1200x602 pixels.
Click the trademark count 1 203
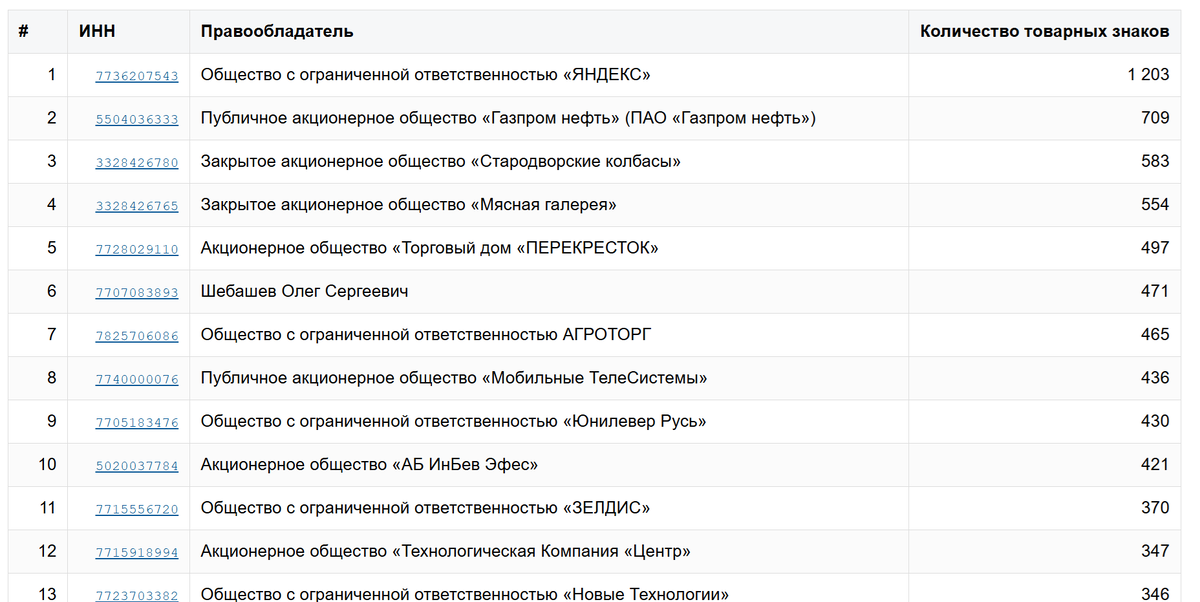pyautogui.click(x=1148, y=75)
